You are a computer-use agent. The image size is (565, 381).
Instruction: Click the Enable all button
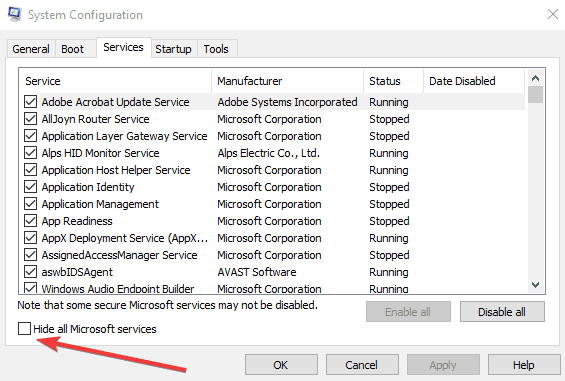point(408,311)
